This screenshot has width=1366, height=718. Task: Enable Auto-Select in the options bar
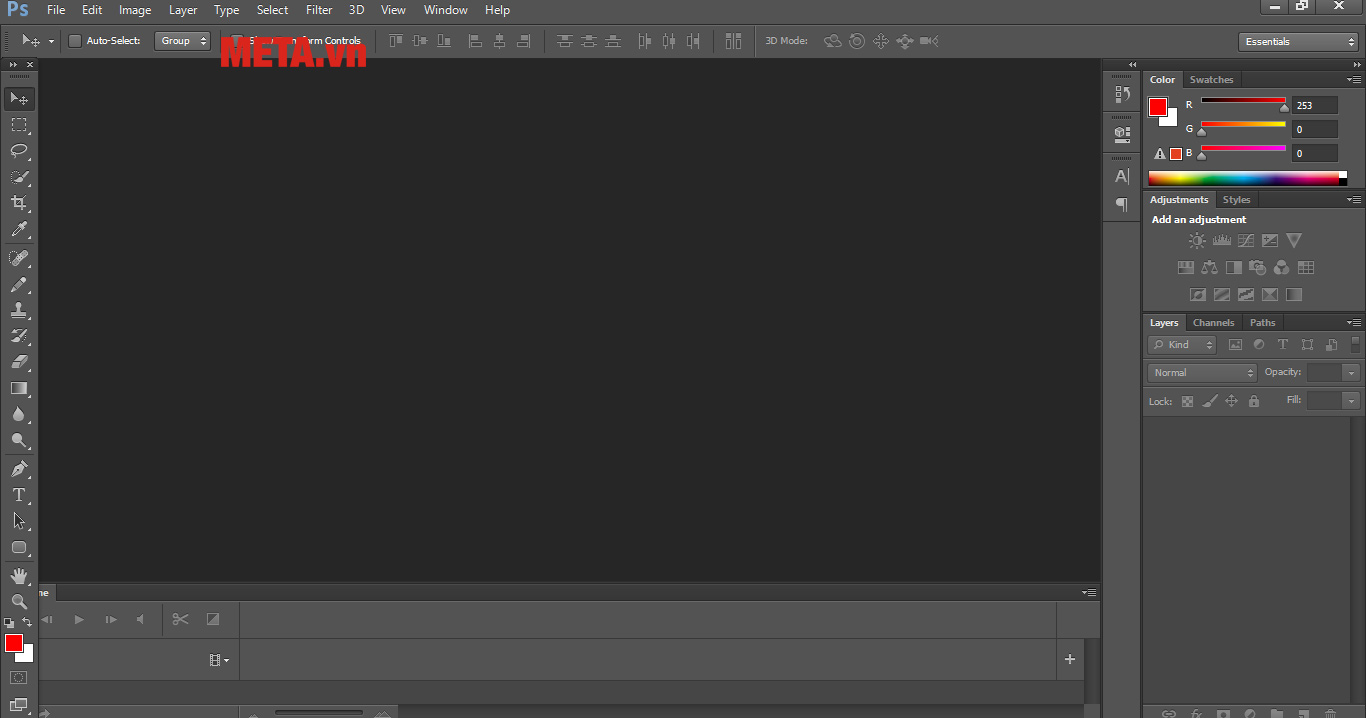tap(75, 41)
